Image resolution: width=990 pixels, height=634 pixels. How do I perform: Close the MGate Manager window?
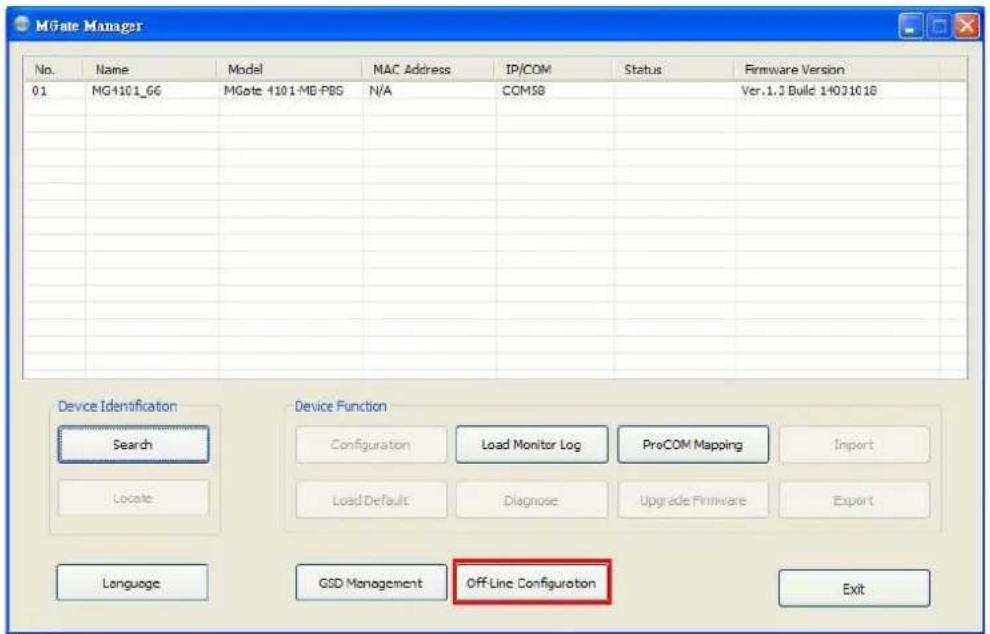(967, 27)
